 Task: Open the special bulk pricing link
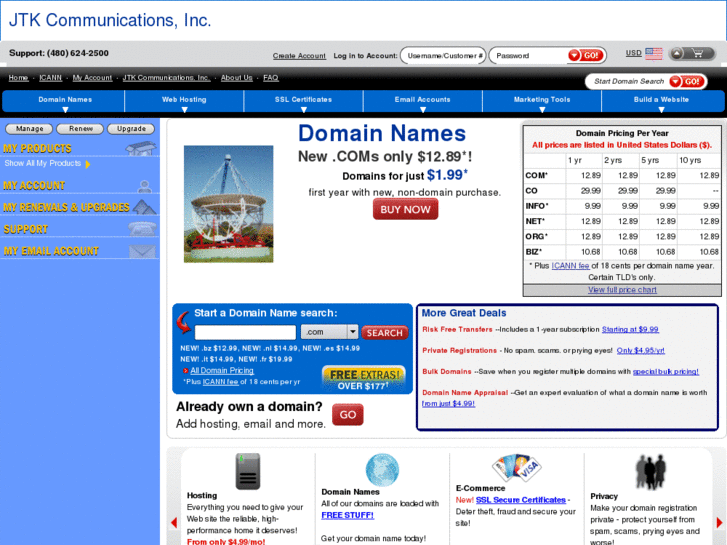[x=665, y=372]
